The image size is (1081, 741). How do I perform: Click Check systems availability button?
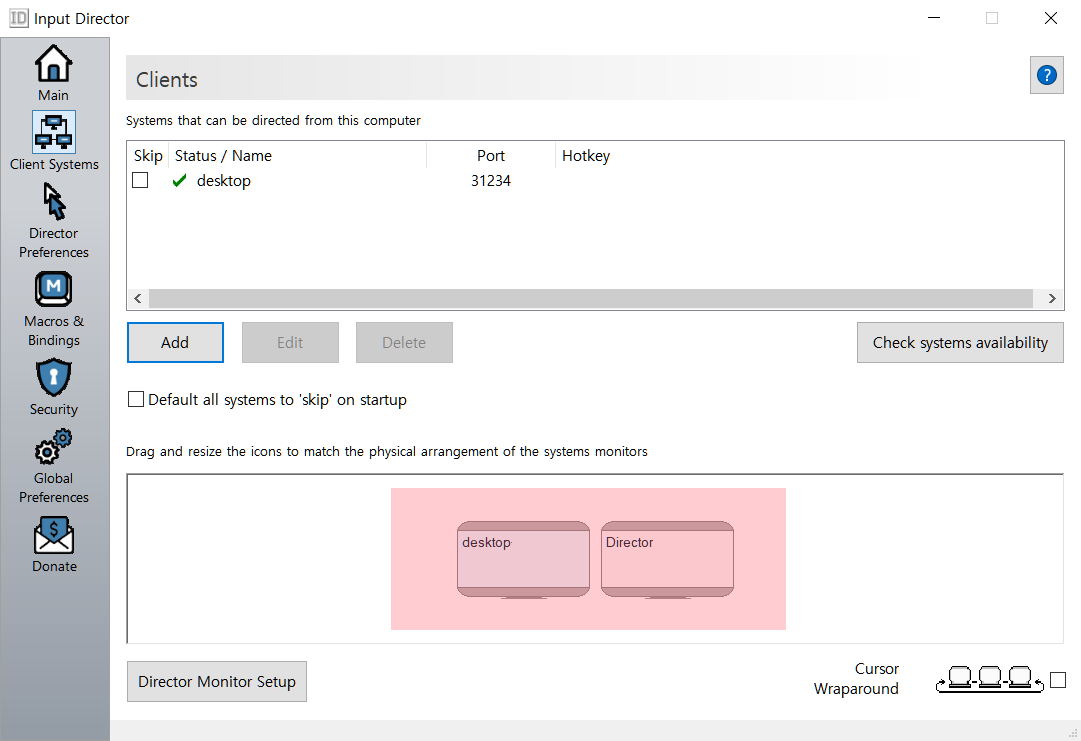coord(960,343)
